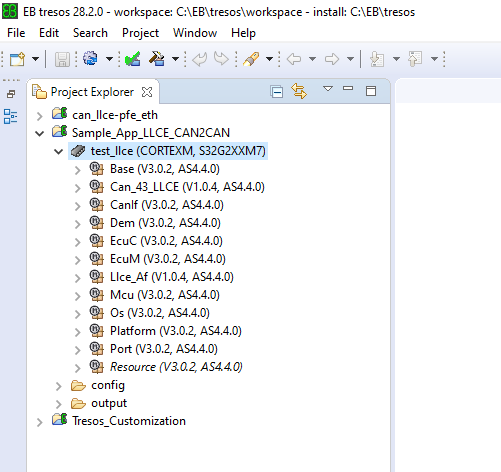Select Can_43_LLCE (V1.0.4, AS4.4.0) entry
The image size is (501, 472).
tap(187, 187)
